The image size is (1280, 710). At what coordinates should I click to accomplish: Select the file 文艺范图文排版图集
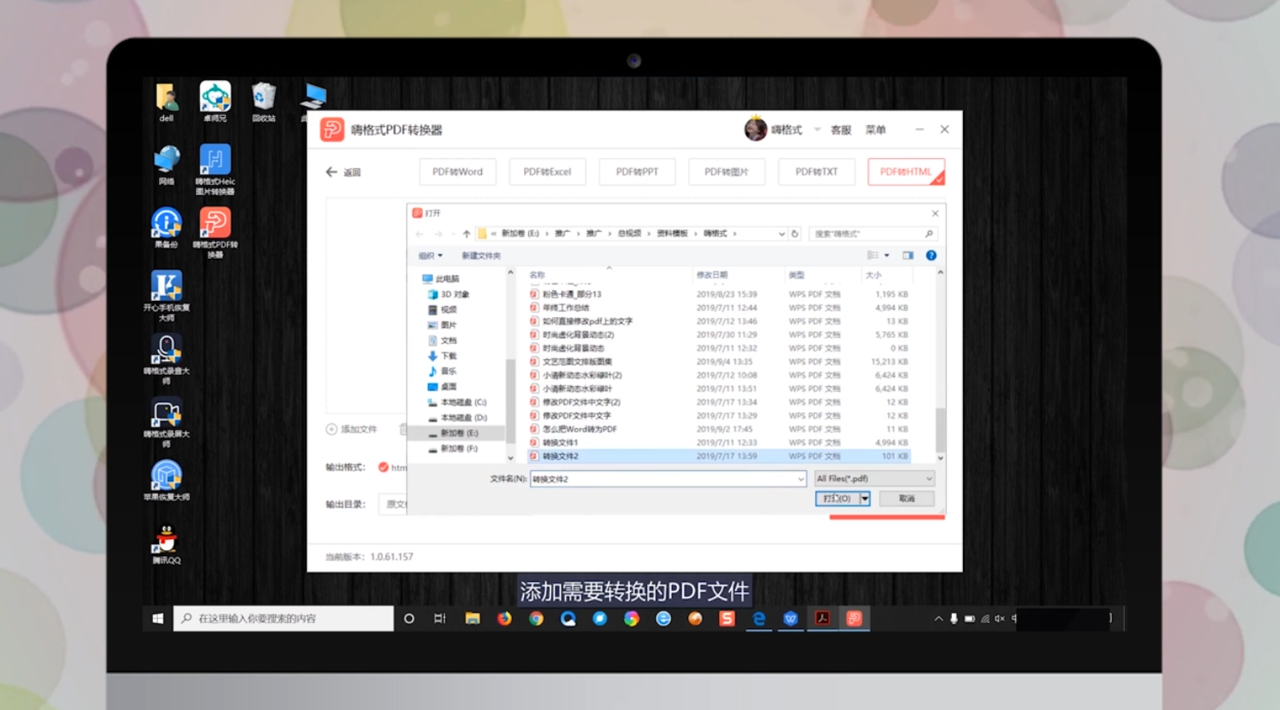point(570,361)
